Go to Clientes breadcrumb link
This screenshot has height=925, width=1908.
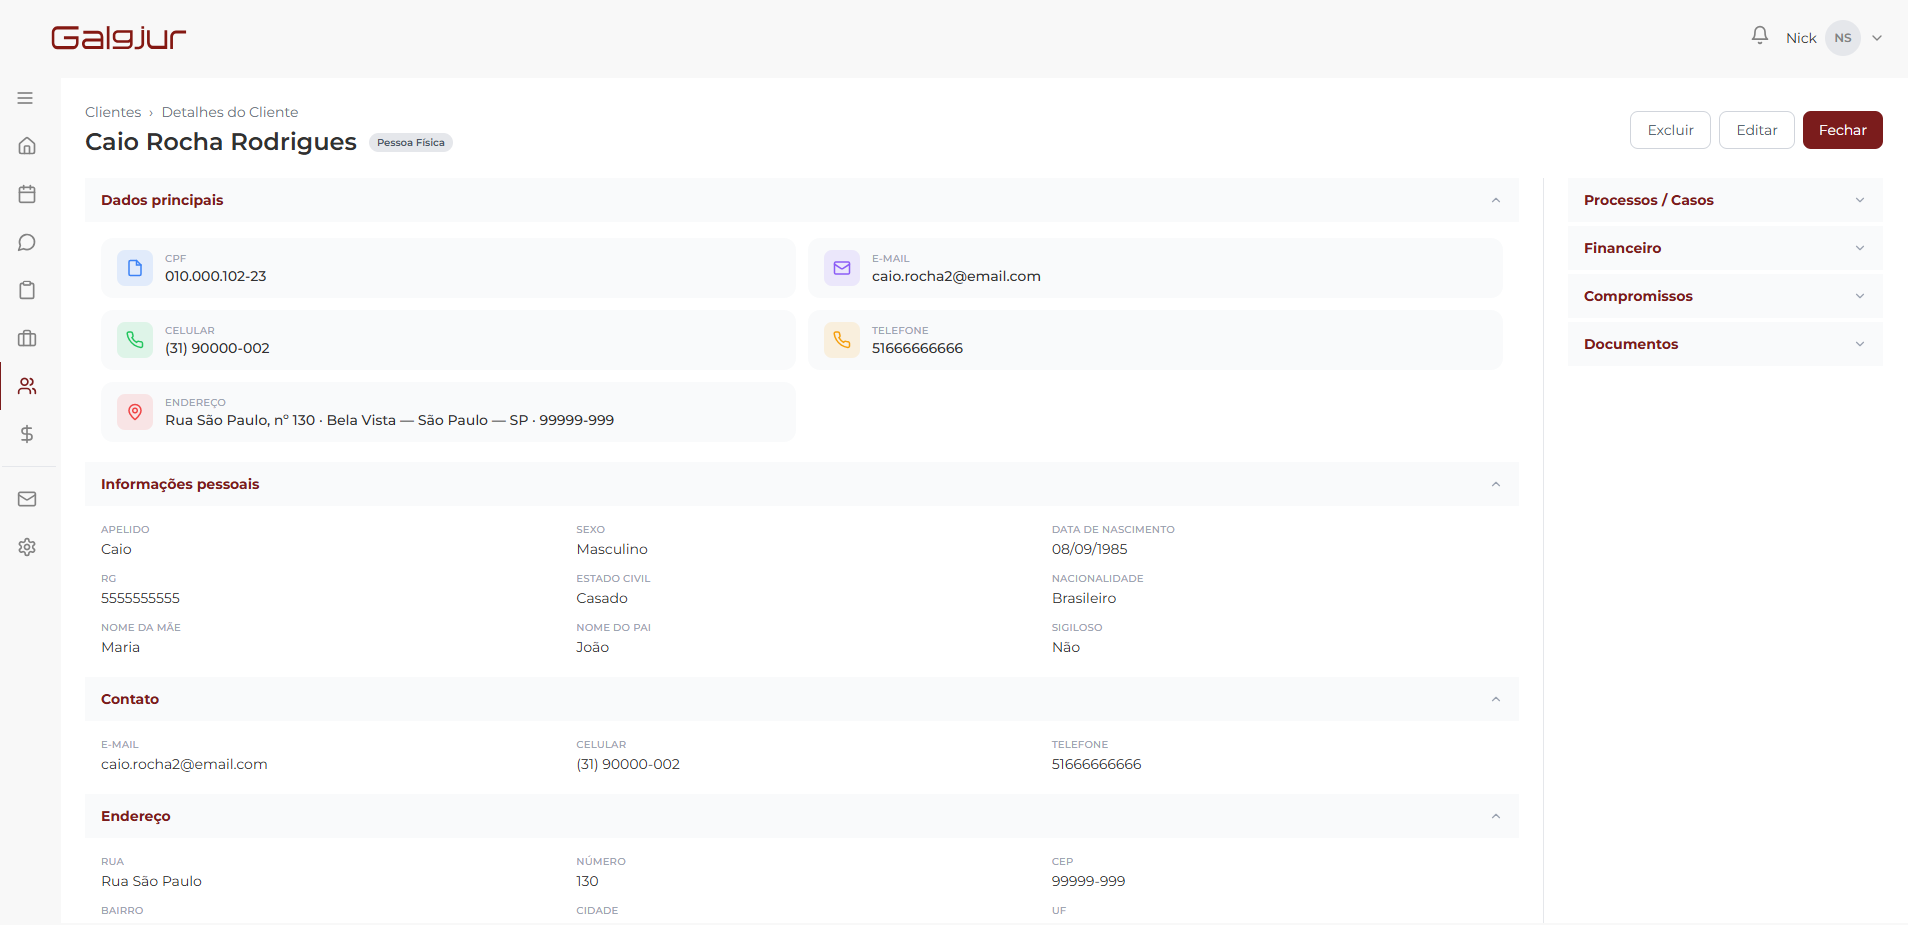pos(113,112)
